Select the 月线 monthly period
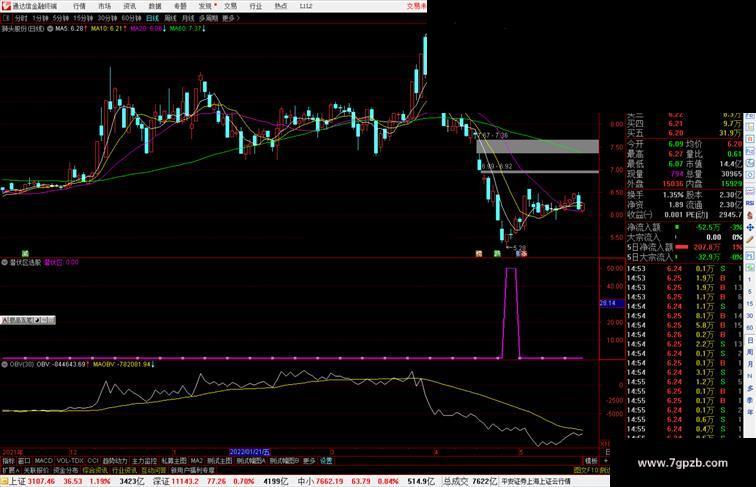Screen dimensions: 756x487 [x=188, y=18]
